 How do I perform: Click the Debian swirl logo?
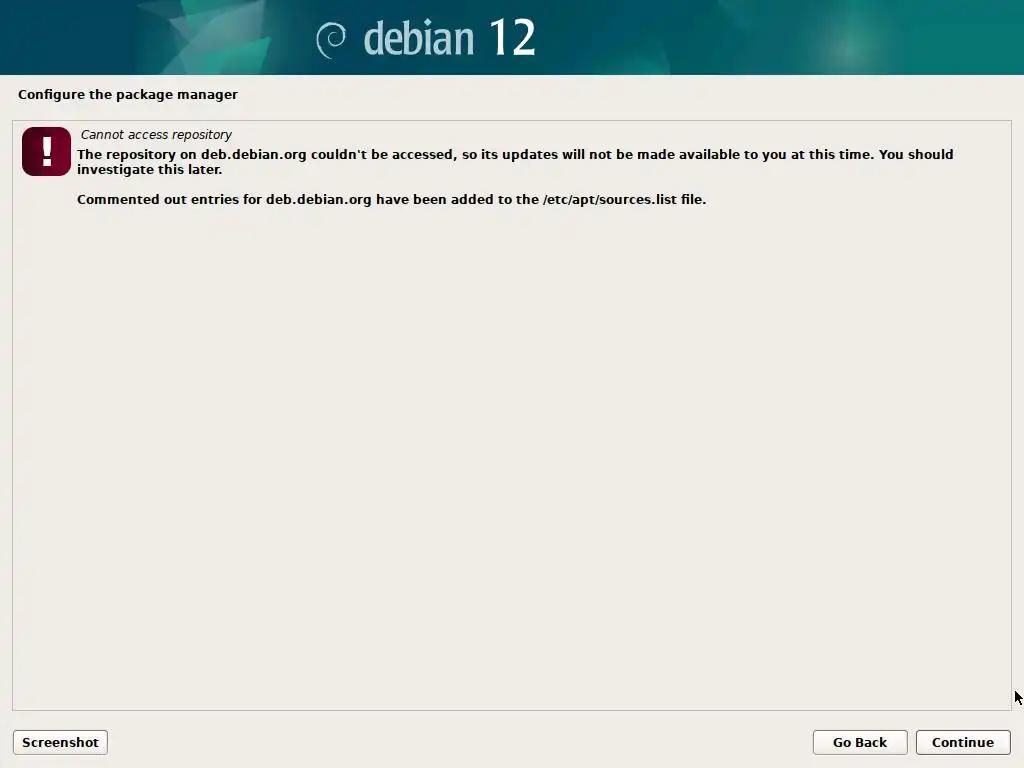click(331, 39)
